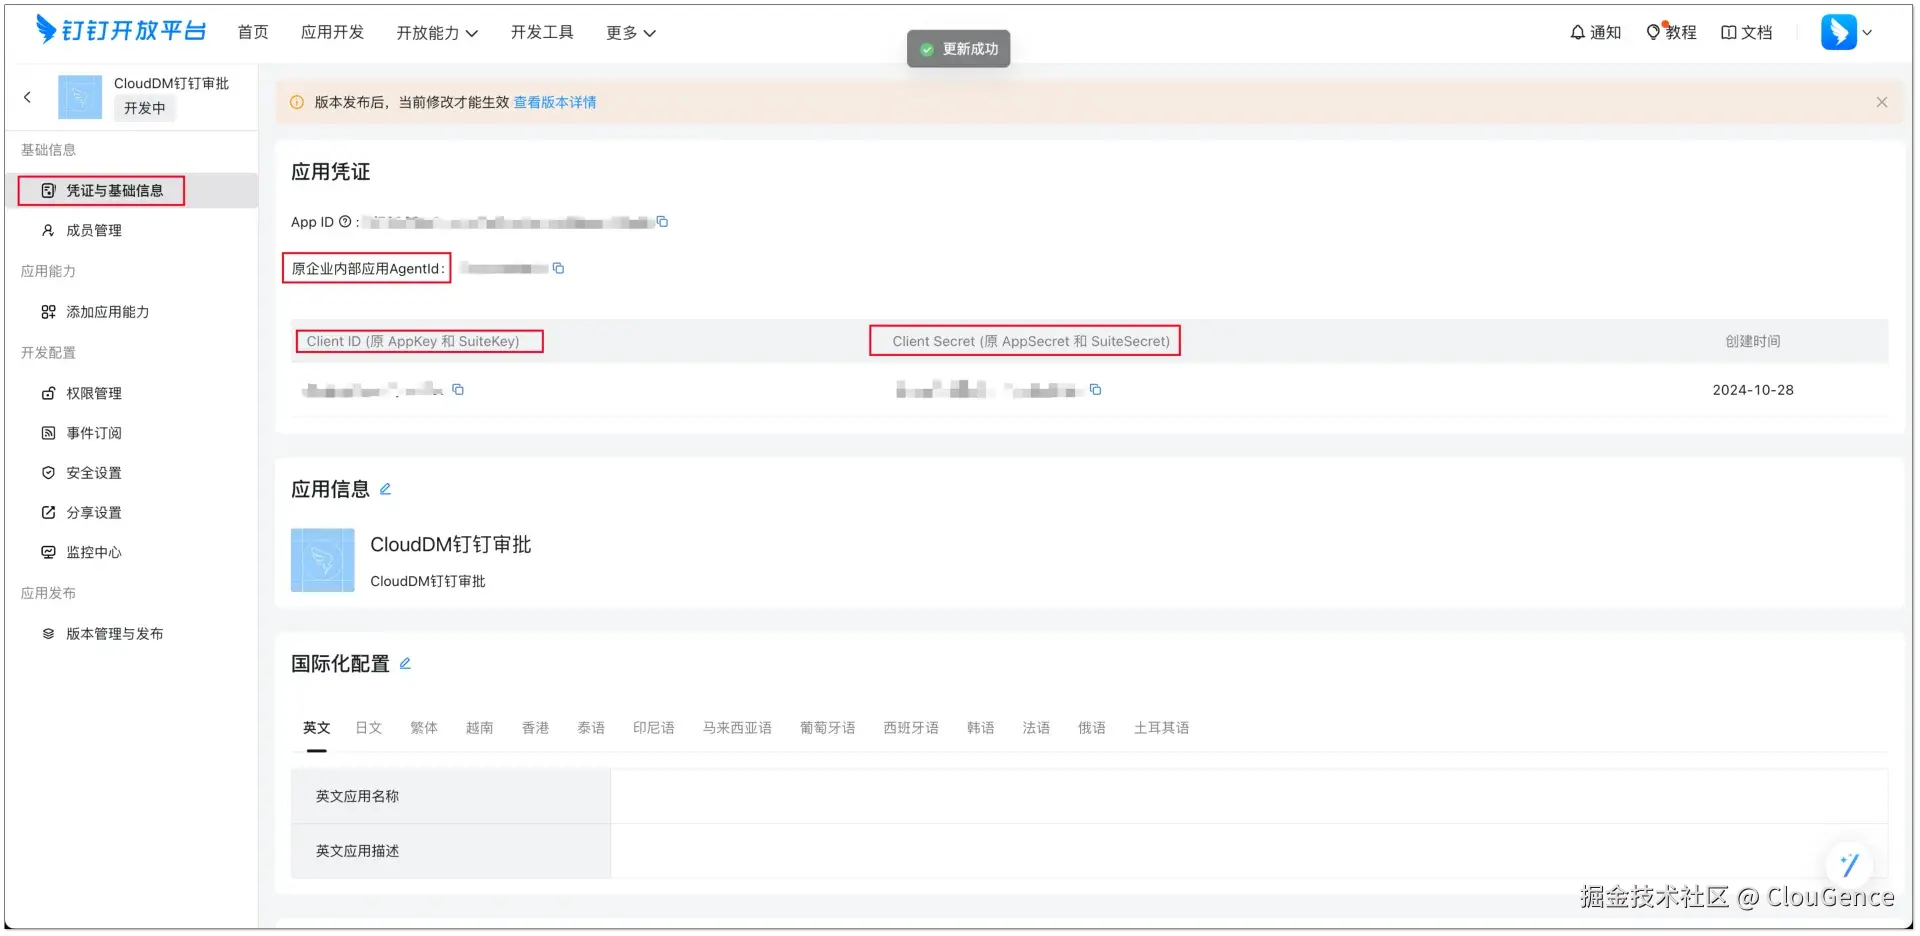Follow the 查看版本详情 link

click(x=555, y=102)
